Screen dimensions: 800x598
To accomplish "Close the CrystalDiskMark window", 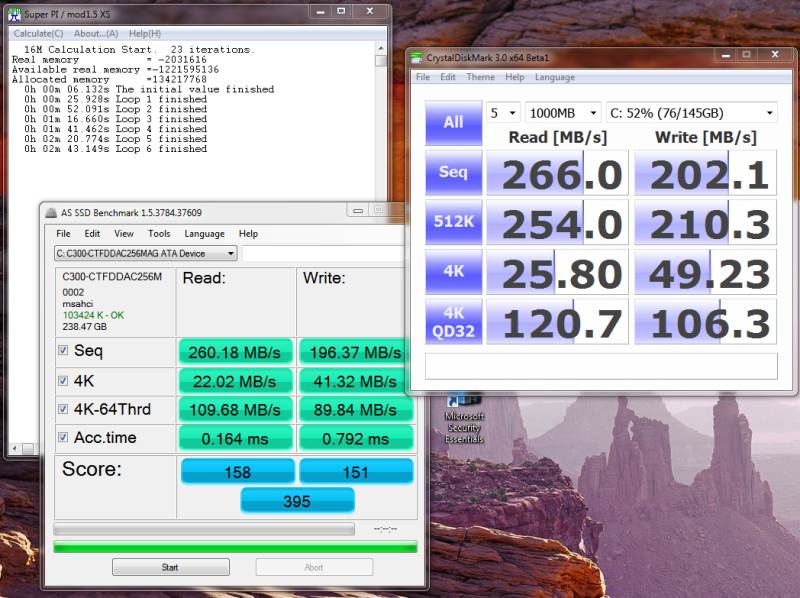I will pyautogui.click(x=775, y=55).
